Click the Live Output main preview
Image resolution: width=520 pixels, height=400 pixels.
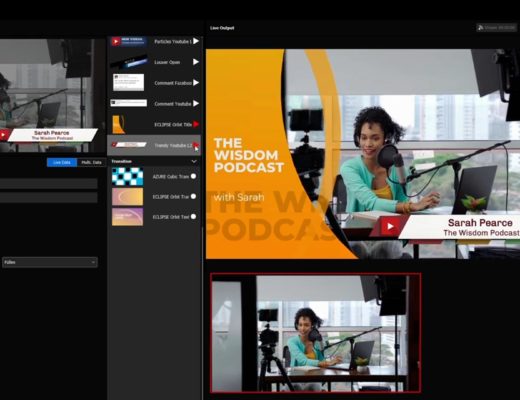point(363,154)
